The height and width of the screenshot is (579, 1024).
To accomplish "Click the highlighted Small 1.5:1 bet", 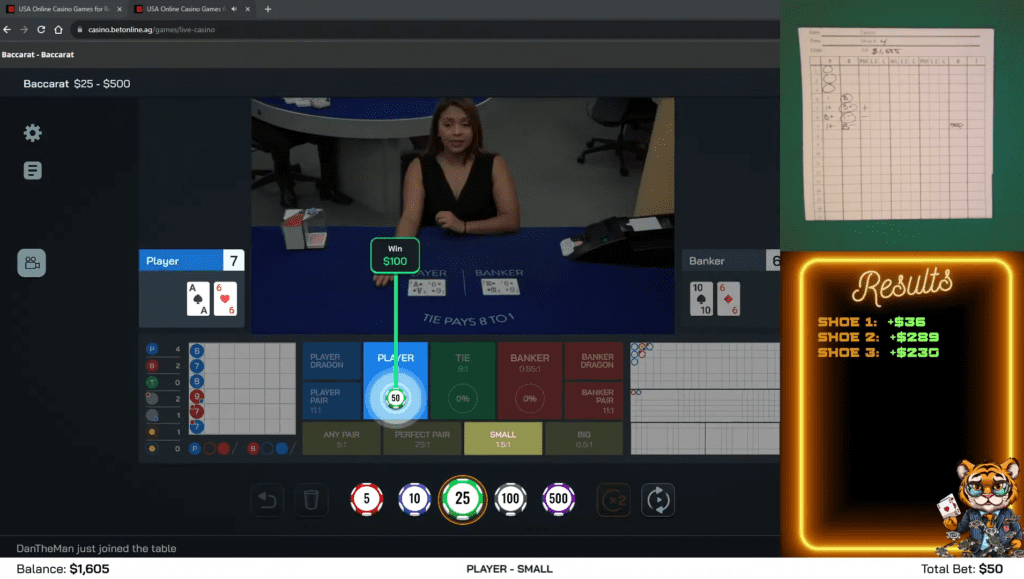I will (x=503, y=438).
